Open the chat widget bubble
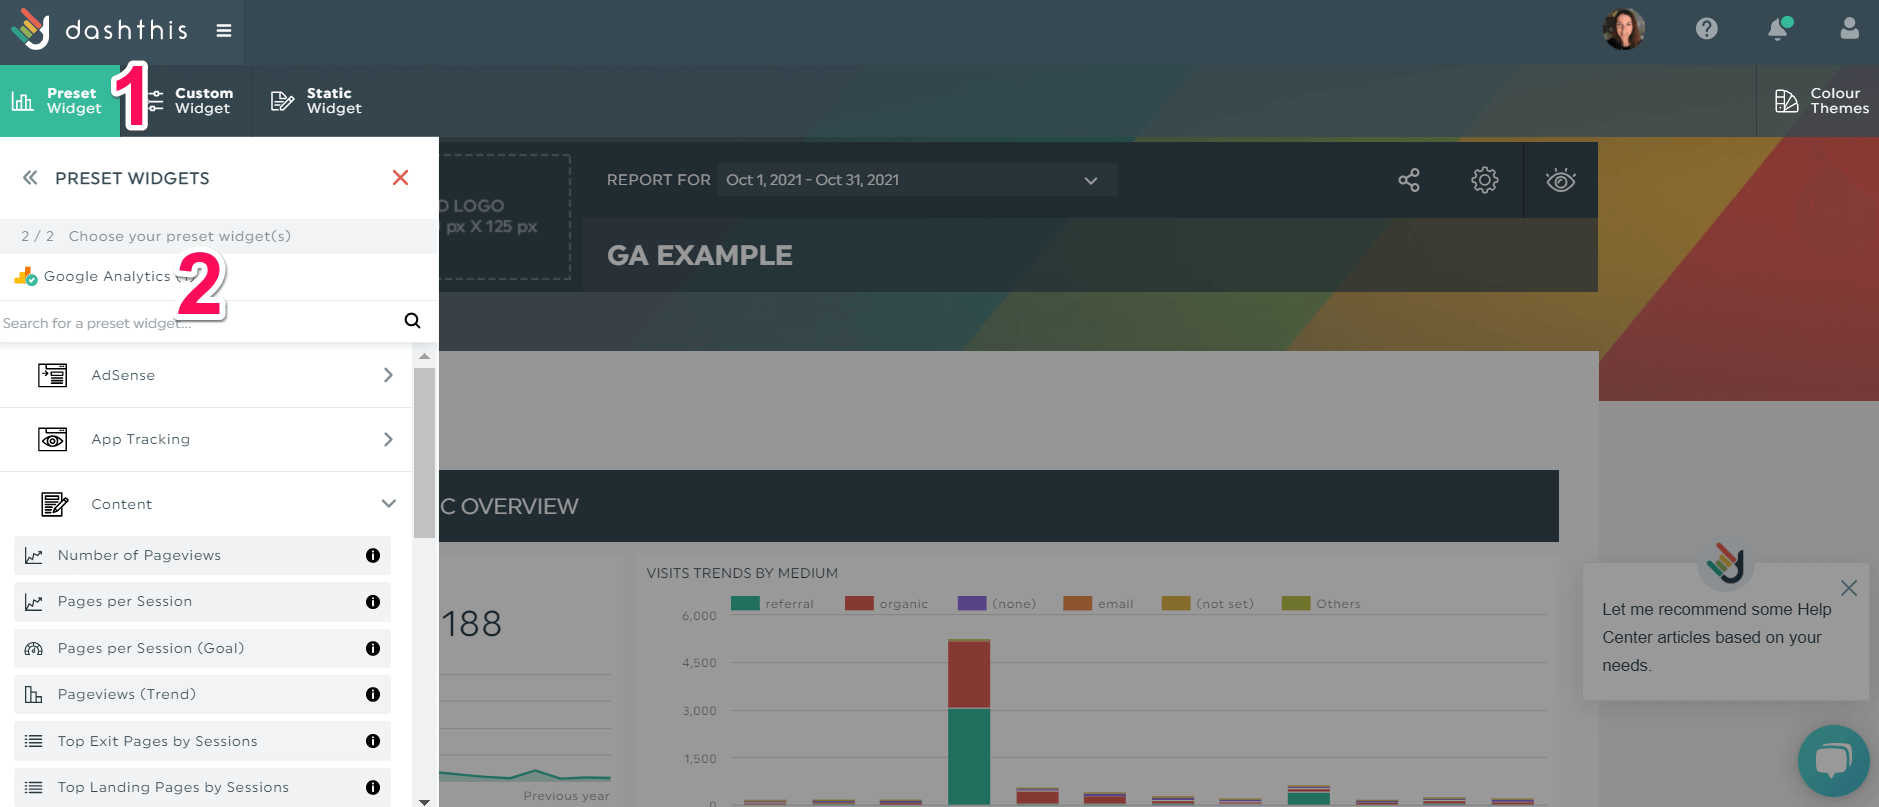Screen dimensions: 1879x807 click(x=1833, y=761)
